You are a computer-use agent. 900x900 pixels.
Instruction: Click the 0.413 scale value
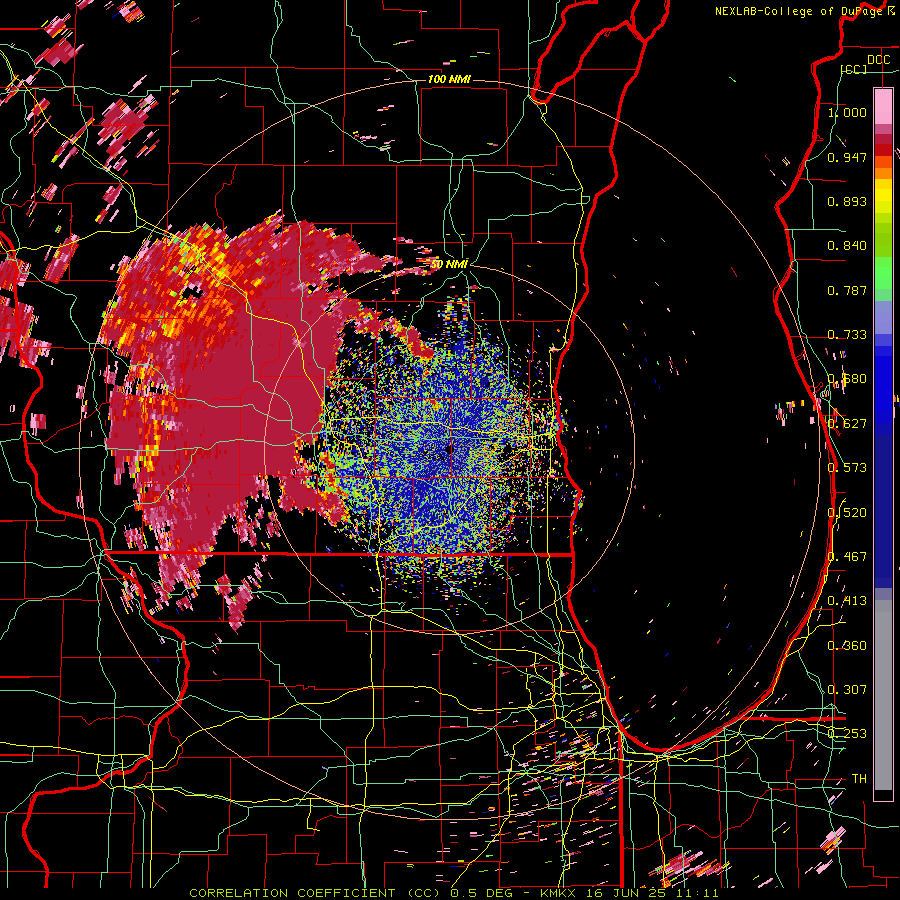847,601
